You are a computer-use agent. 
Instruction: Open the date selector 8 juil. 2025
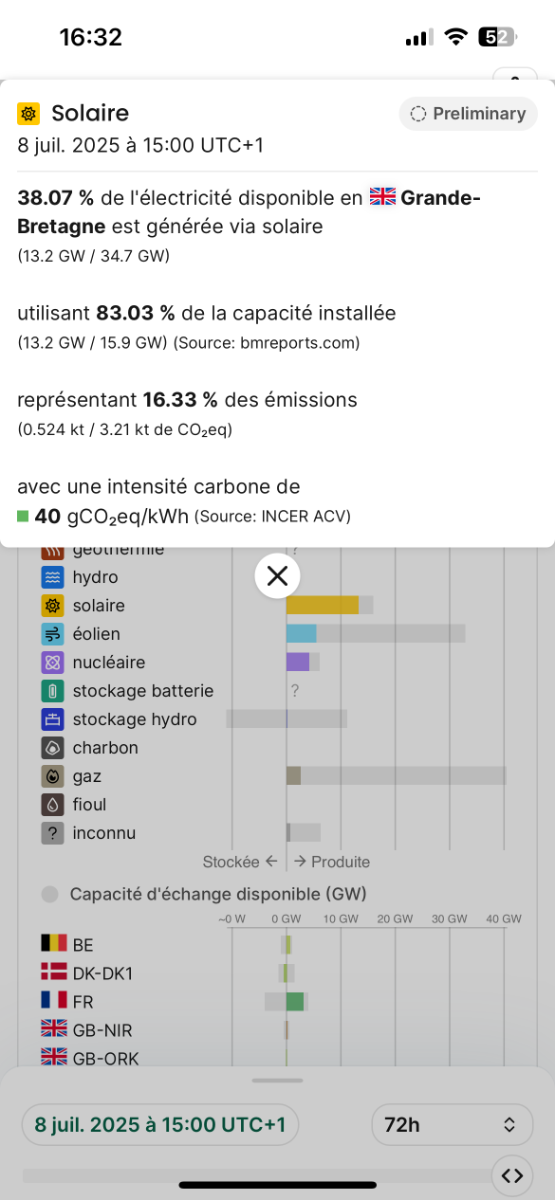160,1125
